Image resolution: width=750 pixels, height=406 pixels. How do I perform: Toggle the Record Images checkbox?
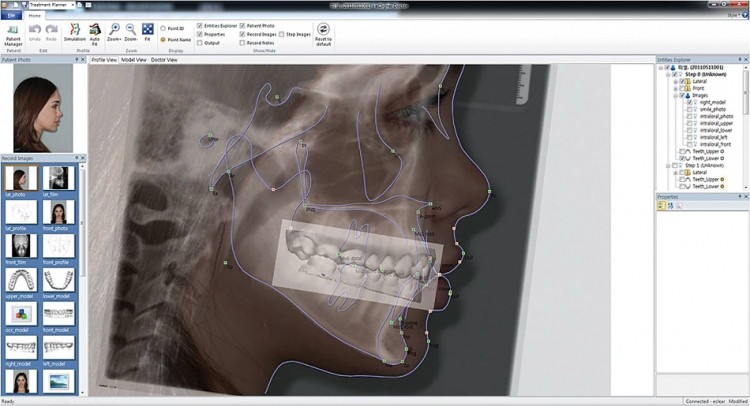point(243,34)
